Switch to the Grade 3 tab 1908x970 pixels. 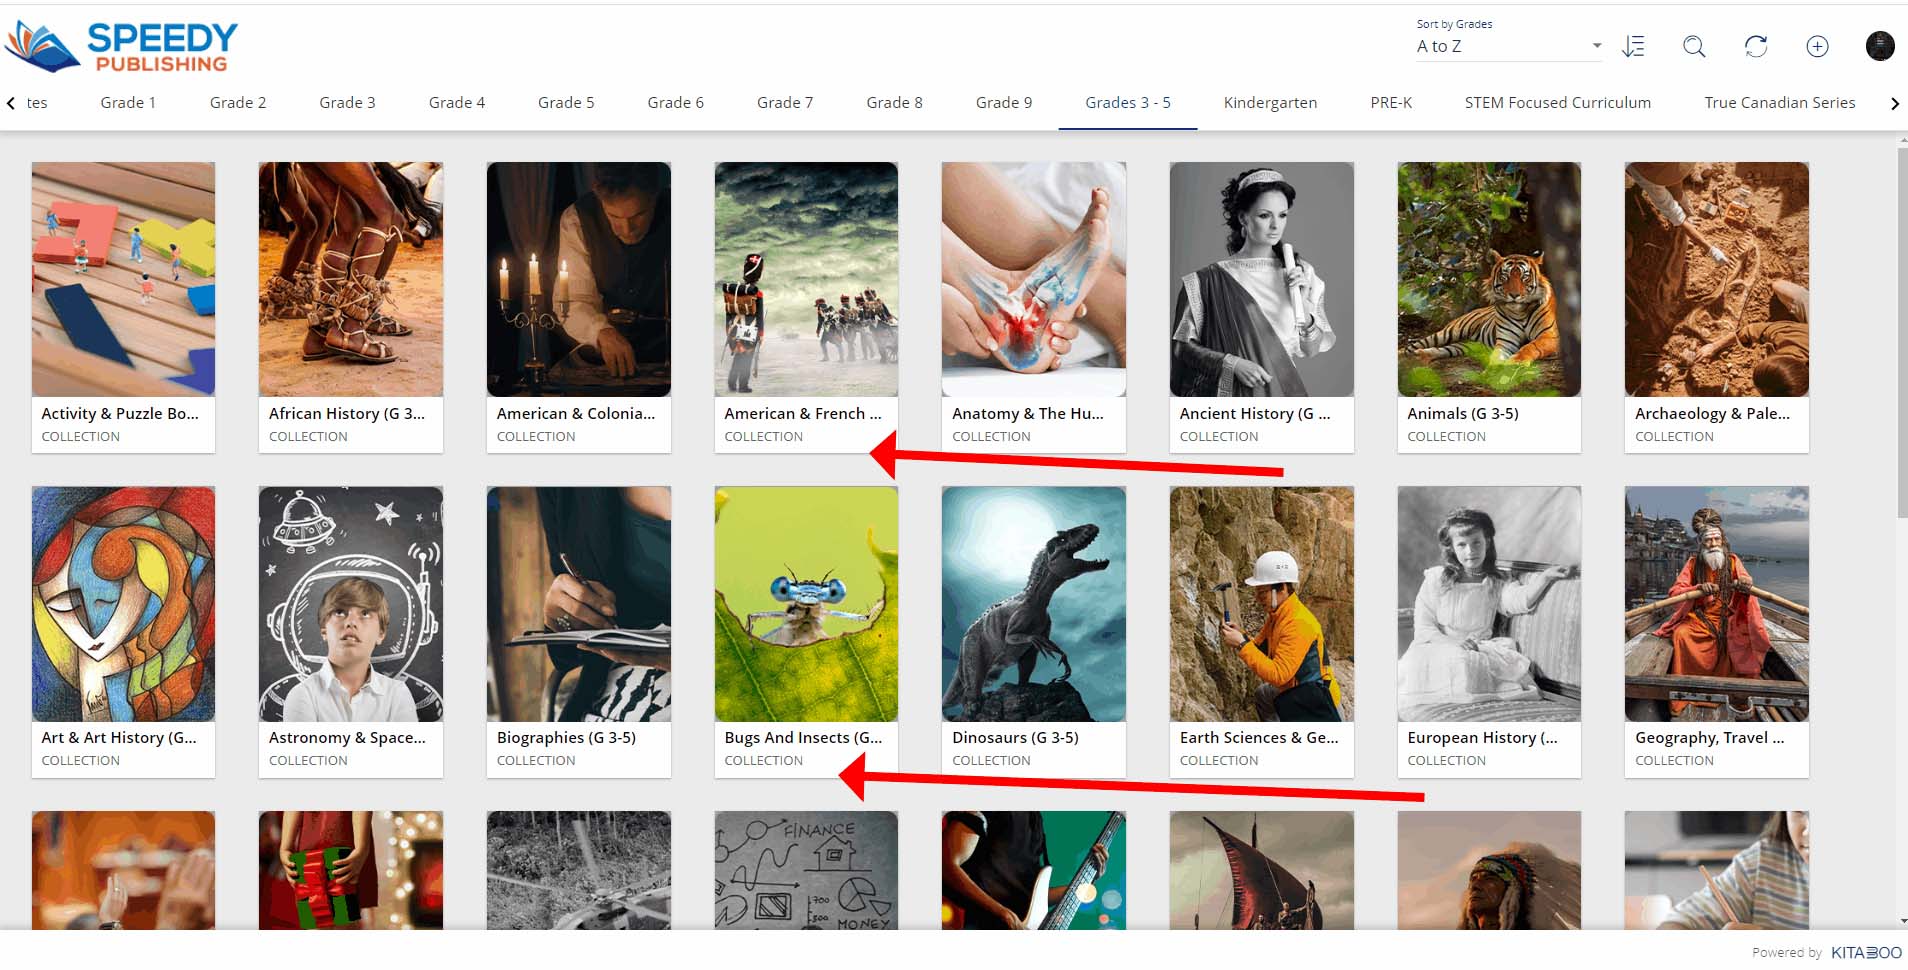pos(347,102)
